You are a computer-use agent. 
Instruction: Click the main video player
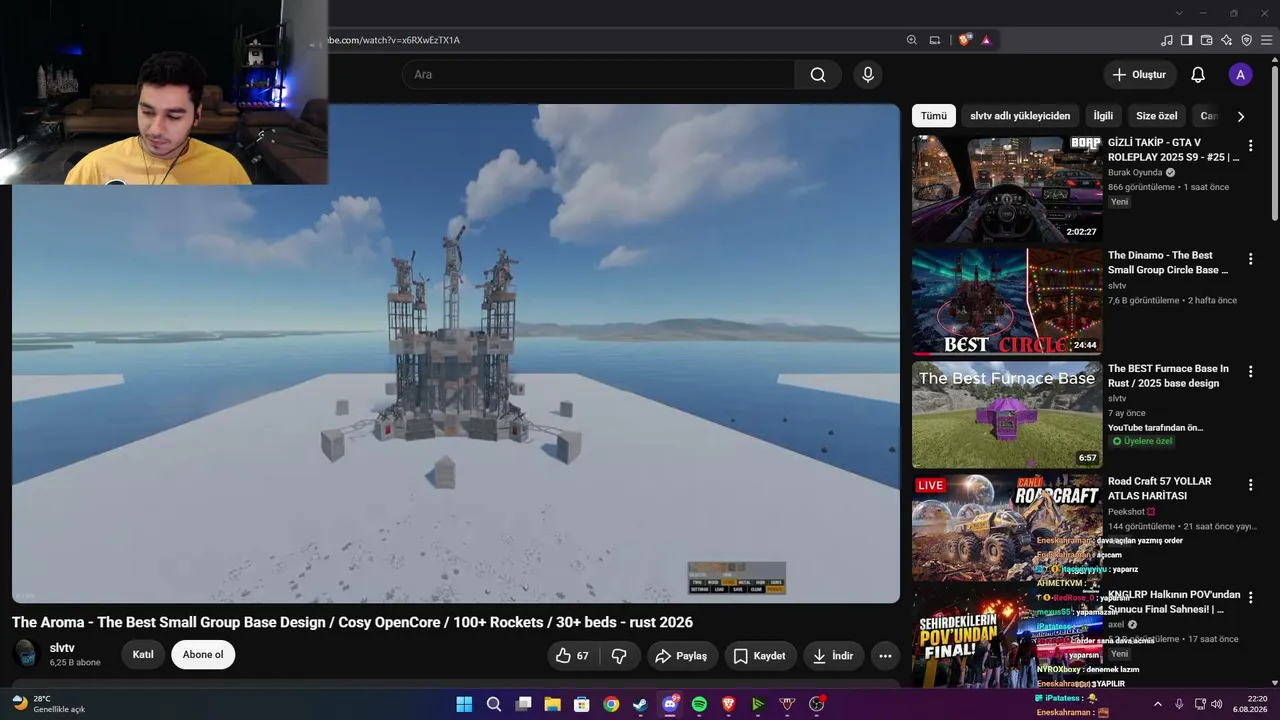[x=456, y=354]
